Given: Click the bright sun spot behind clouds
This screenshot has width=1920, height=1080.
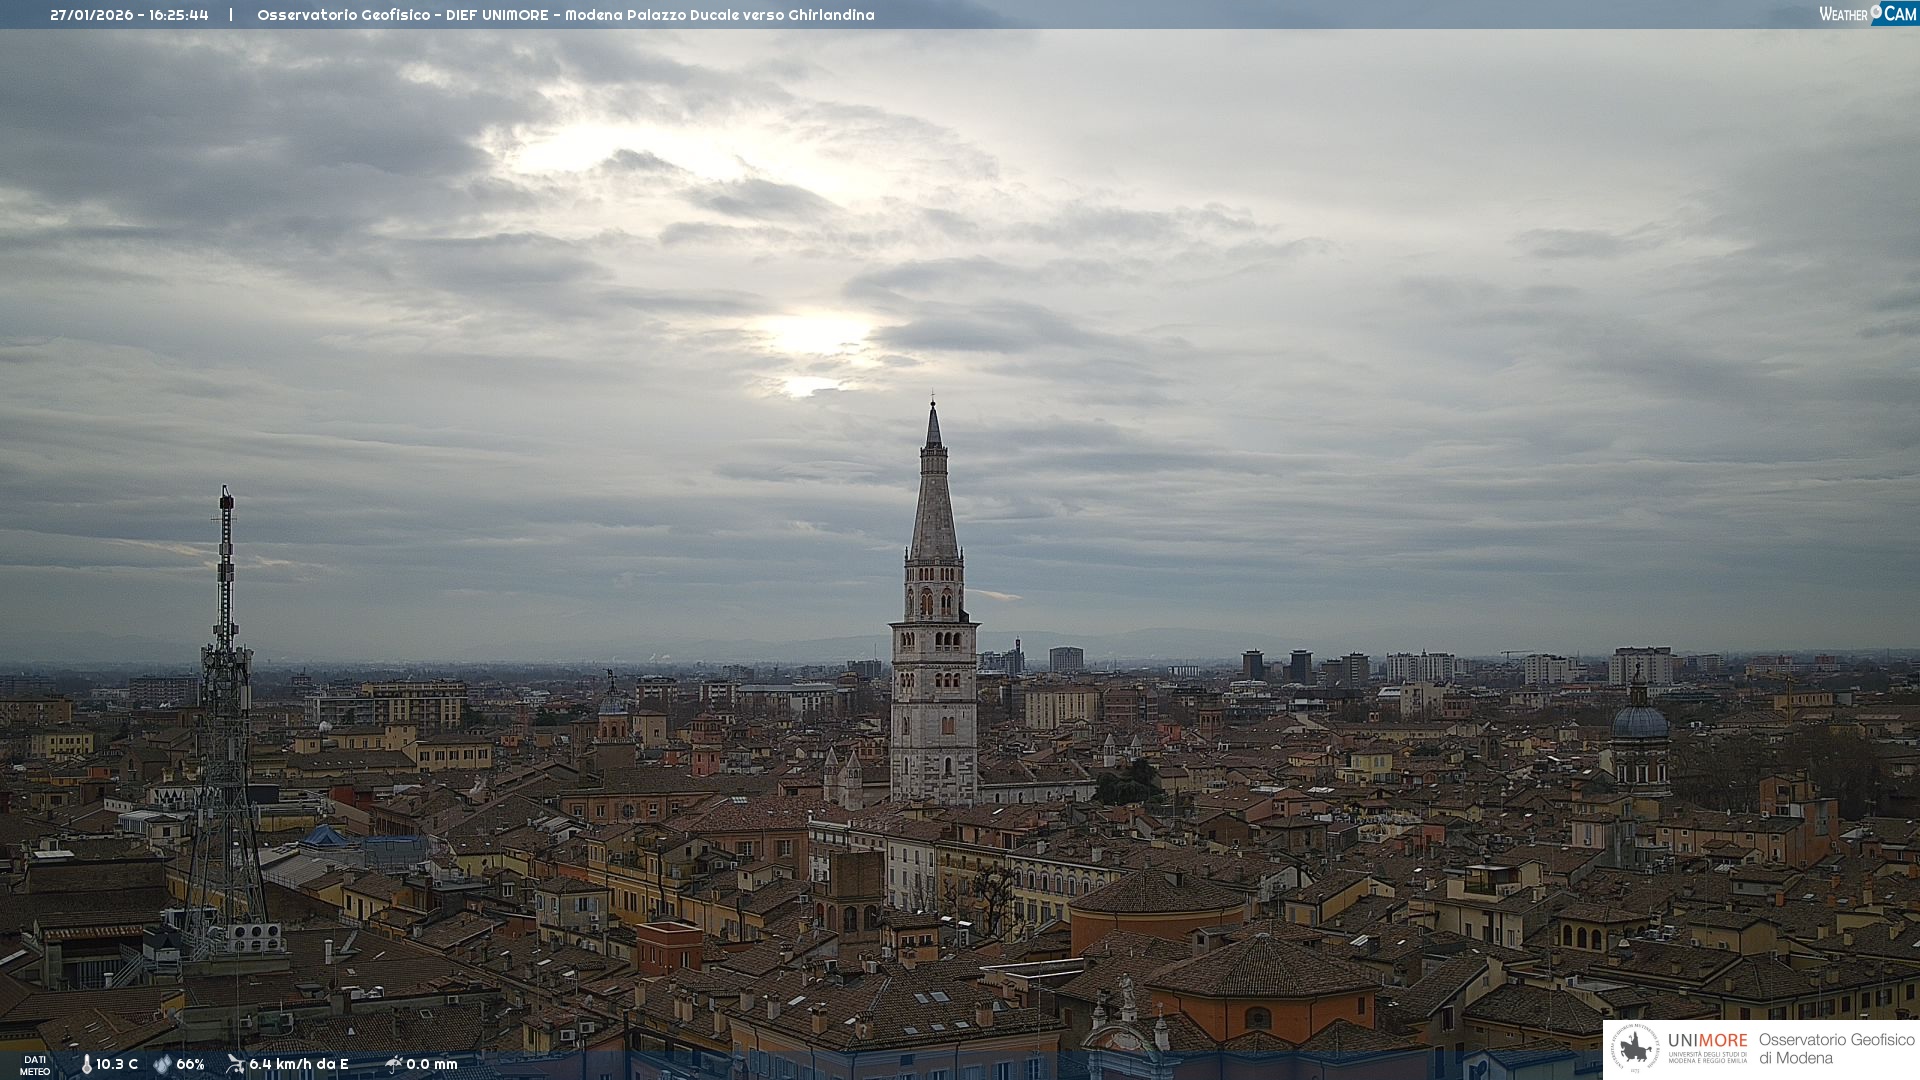Looking at the screenshot, I should (x=815, y=335).
